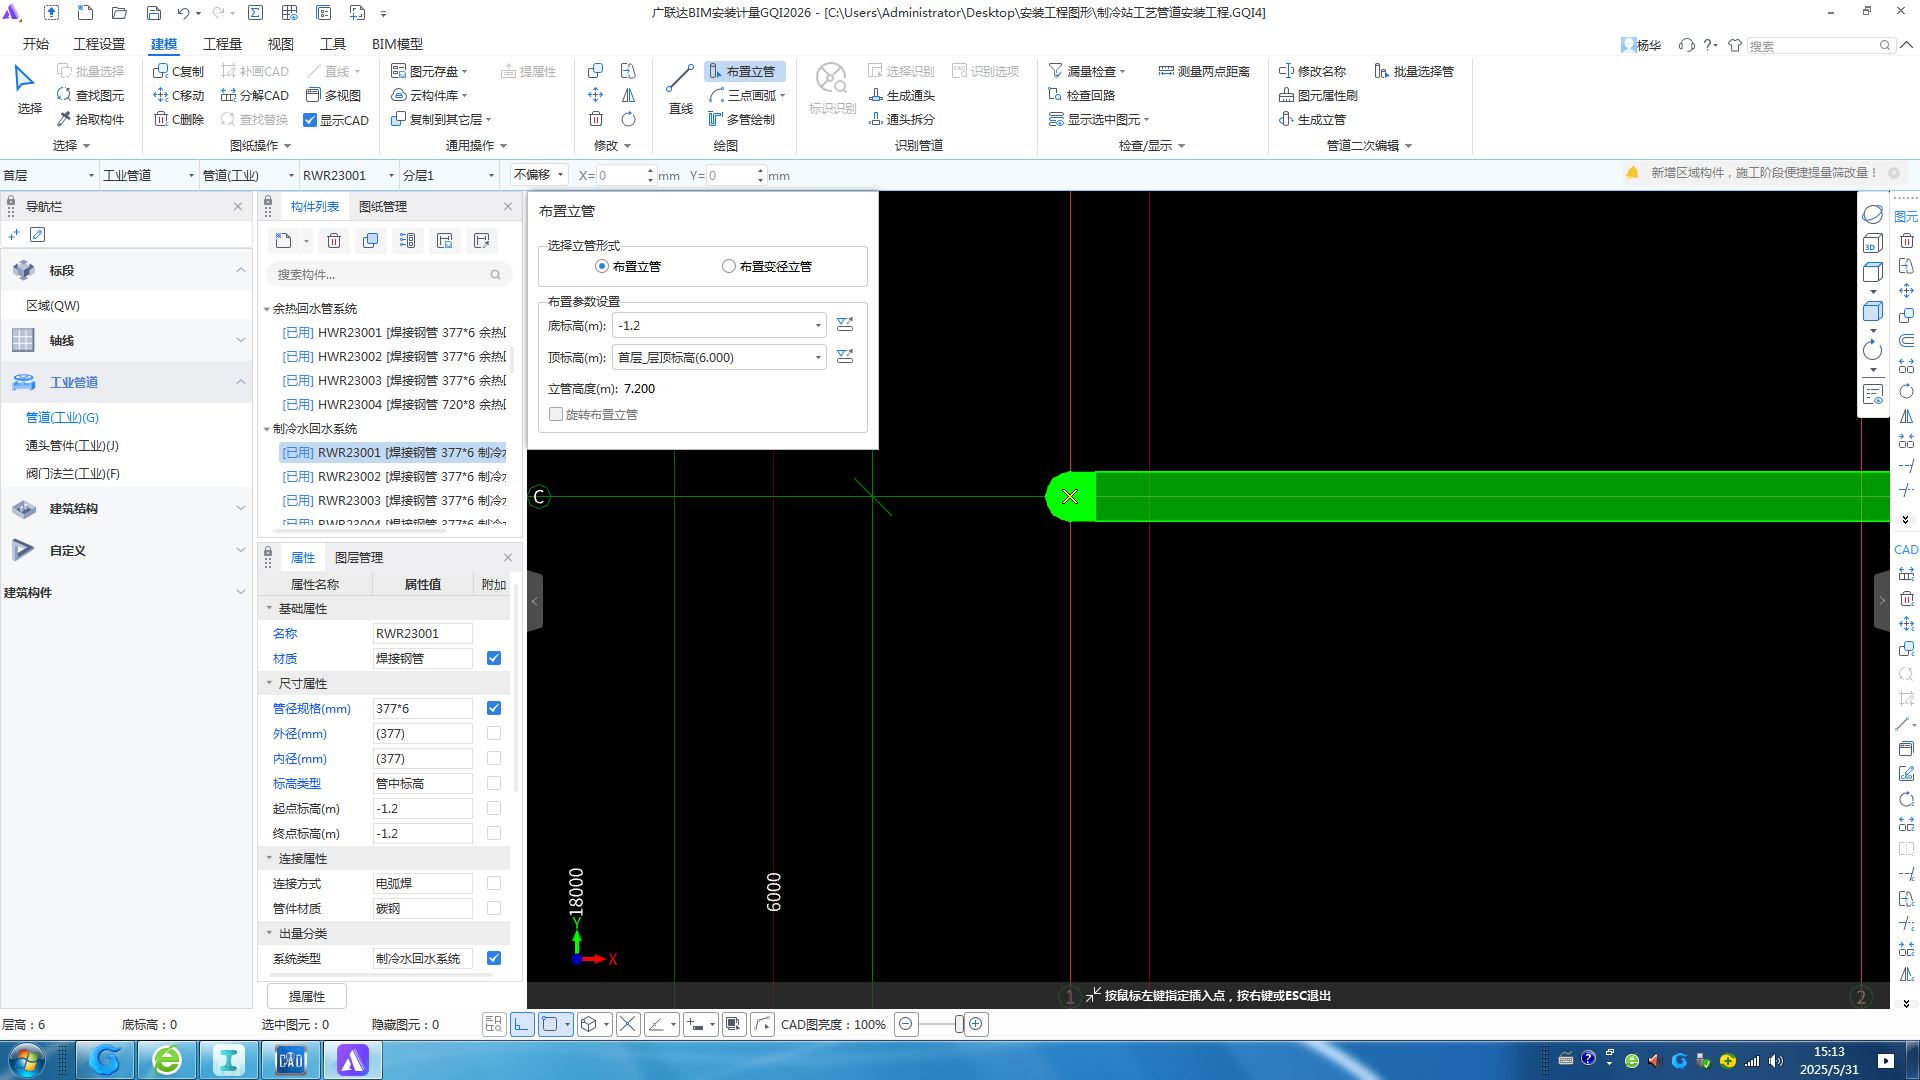
Task: Click the C复制 copy tool
Action: [178, 71]
